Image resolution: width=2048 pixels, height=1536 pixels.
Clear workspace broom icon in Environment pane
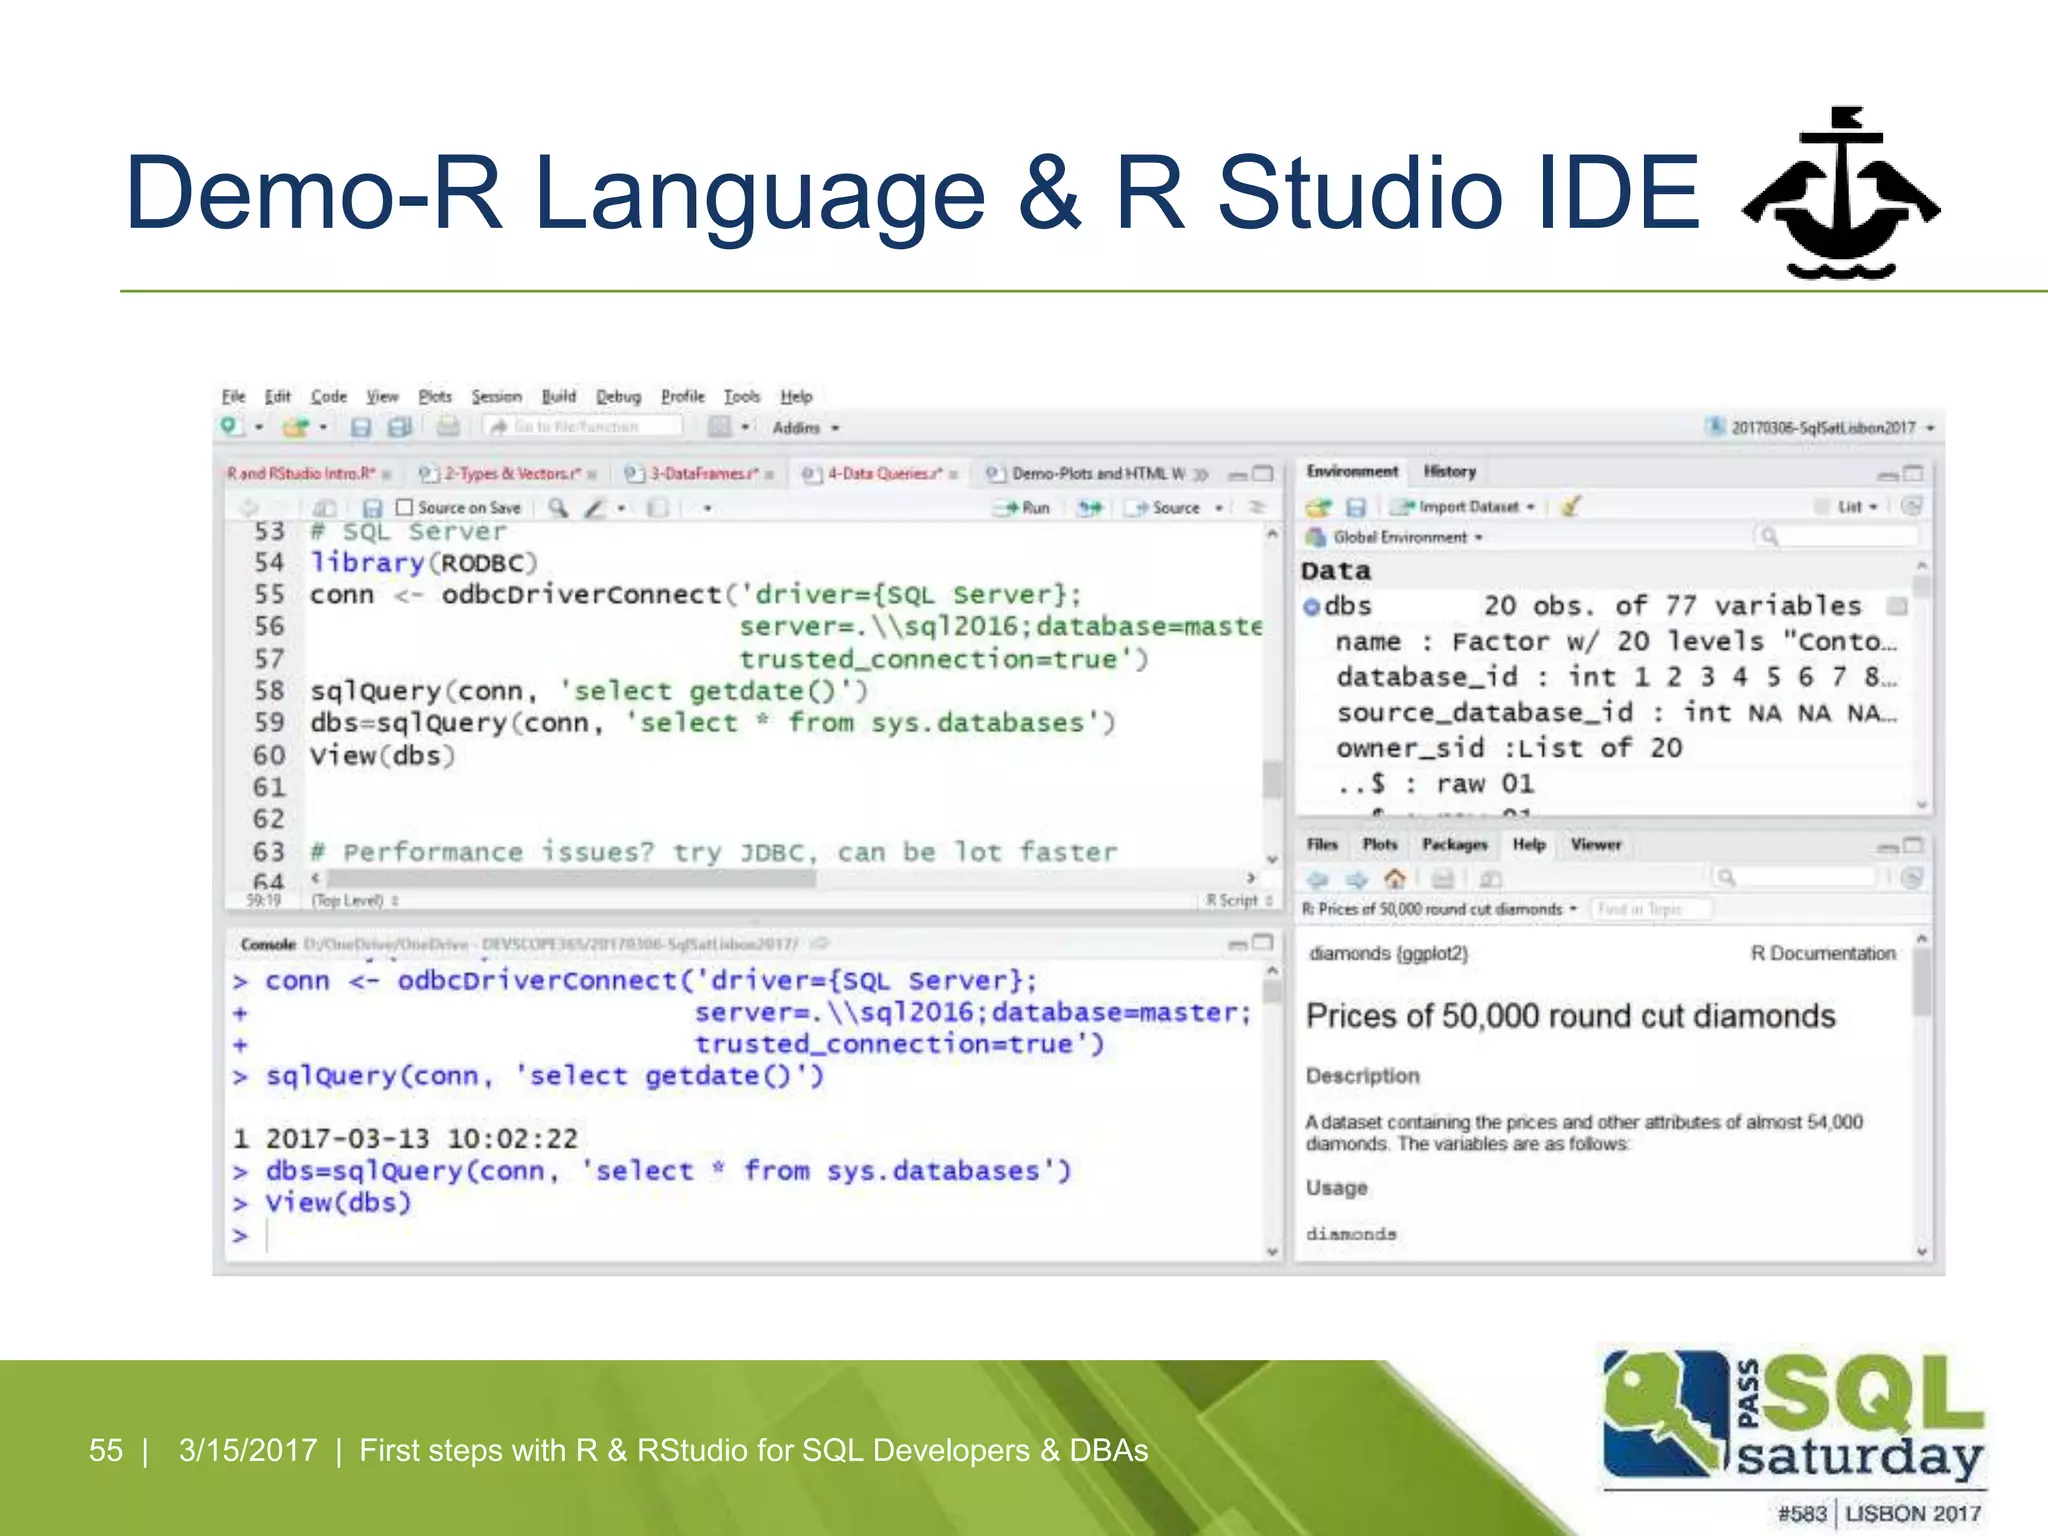[1571, 506]
